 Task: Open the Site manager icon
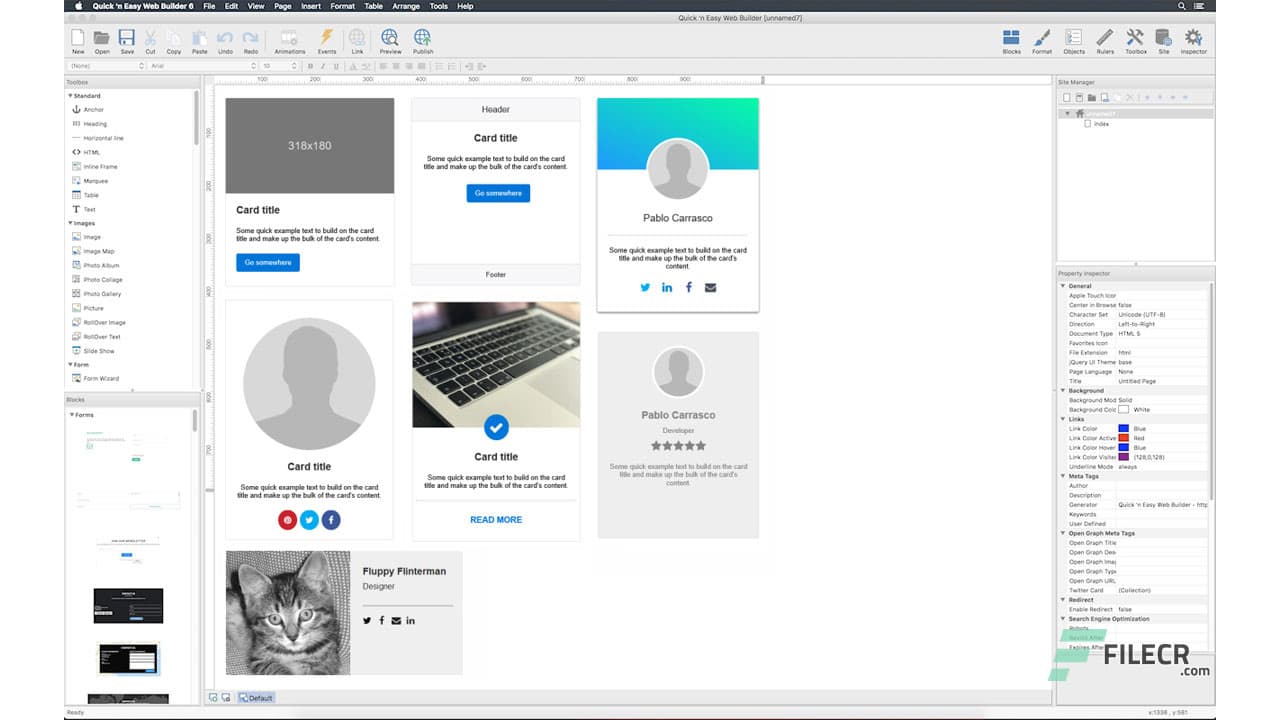pos(1163,40)
